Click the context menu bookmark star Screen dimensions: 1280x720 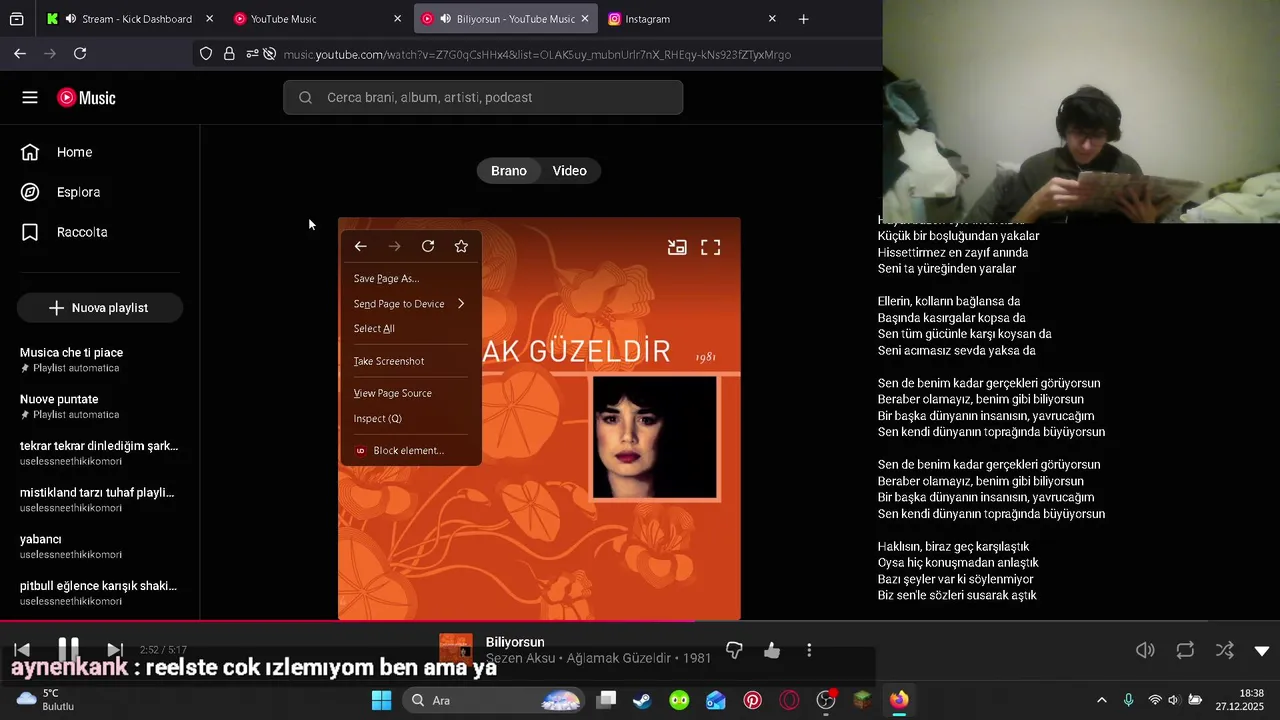click(461, 246)
